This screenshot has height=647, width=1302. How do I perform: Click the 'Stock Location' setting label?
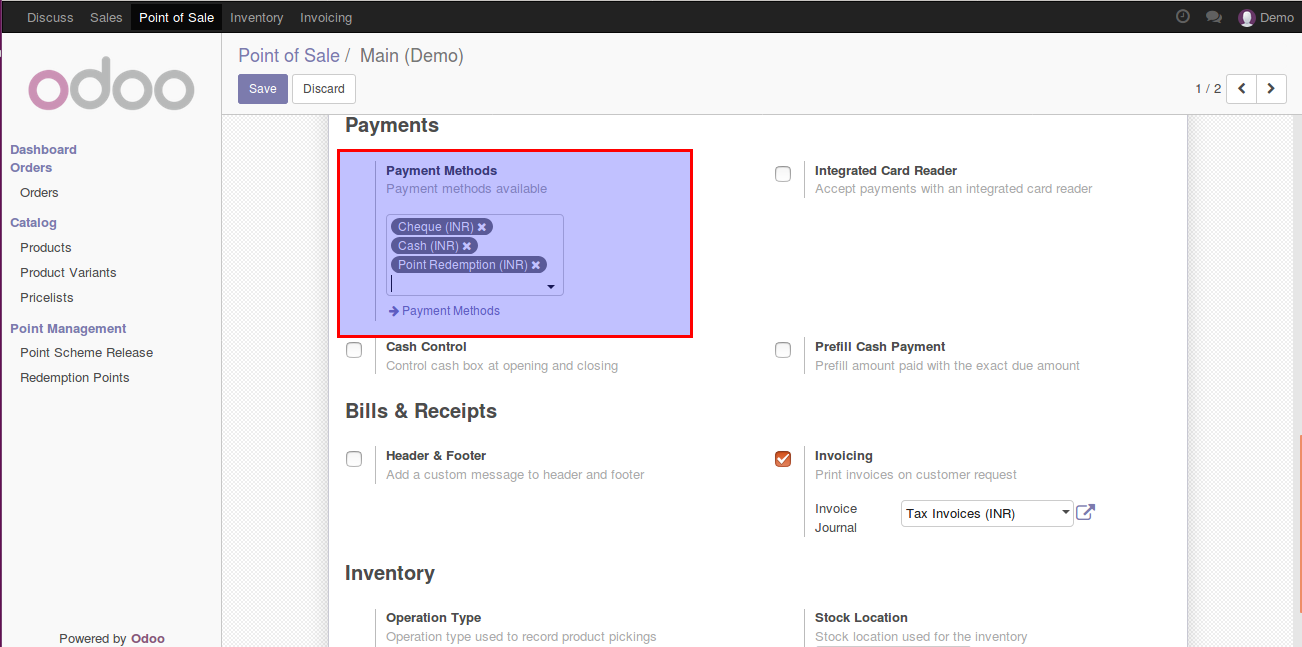point(861,618)
